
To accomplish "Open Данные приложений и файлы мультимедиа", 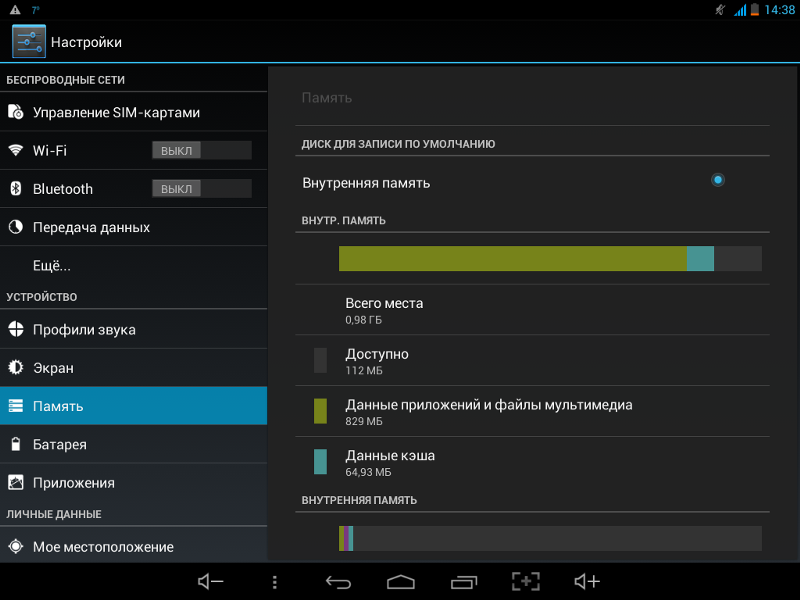I will pyautogui.click(x=532, y=411).
